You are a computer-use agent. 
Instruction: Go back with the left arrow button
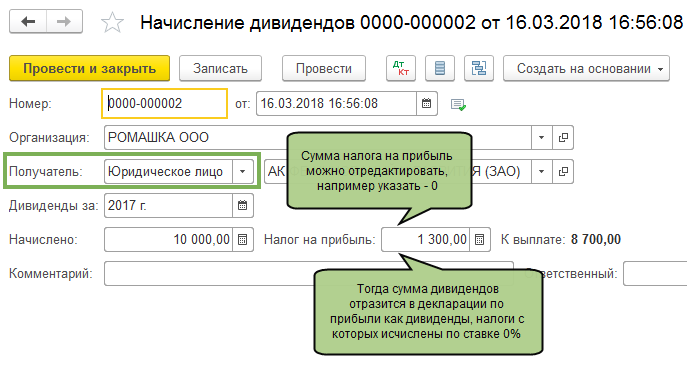coord(28,21)
